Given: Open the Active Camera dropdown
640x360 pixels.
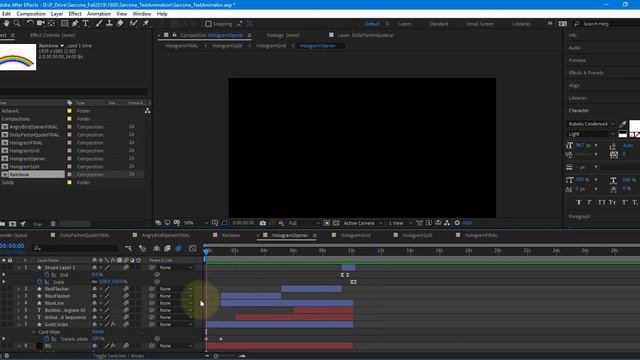Looking at the screenshot, I should tap(362, 223).
